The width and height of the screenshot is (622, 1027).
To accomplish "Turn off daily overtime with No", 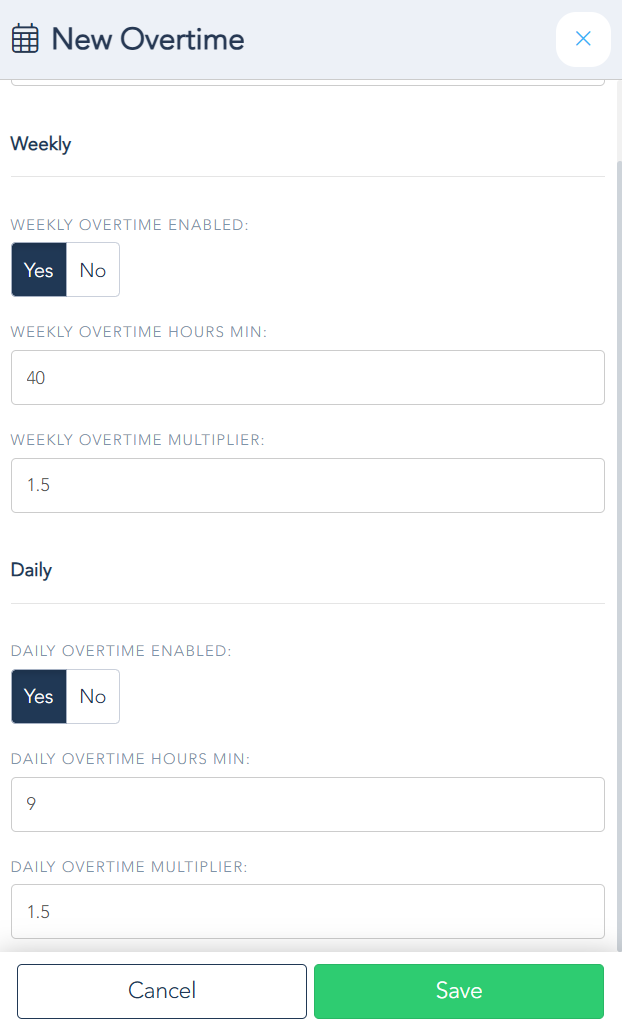I will [93, 696].
